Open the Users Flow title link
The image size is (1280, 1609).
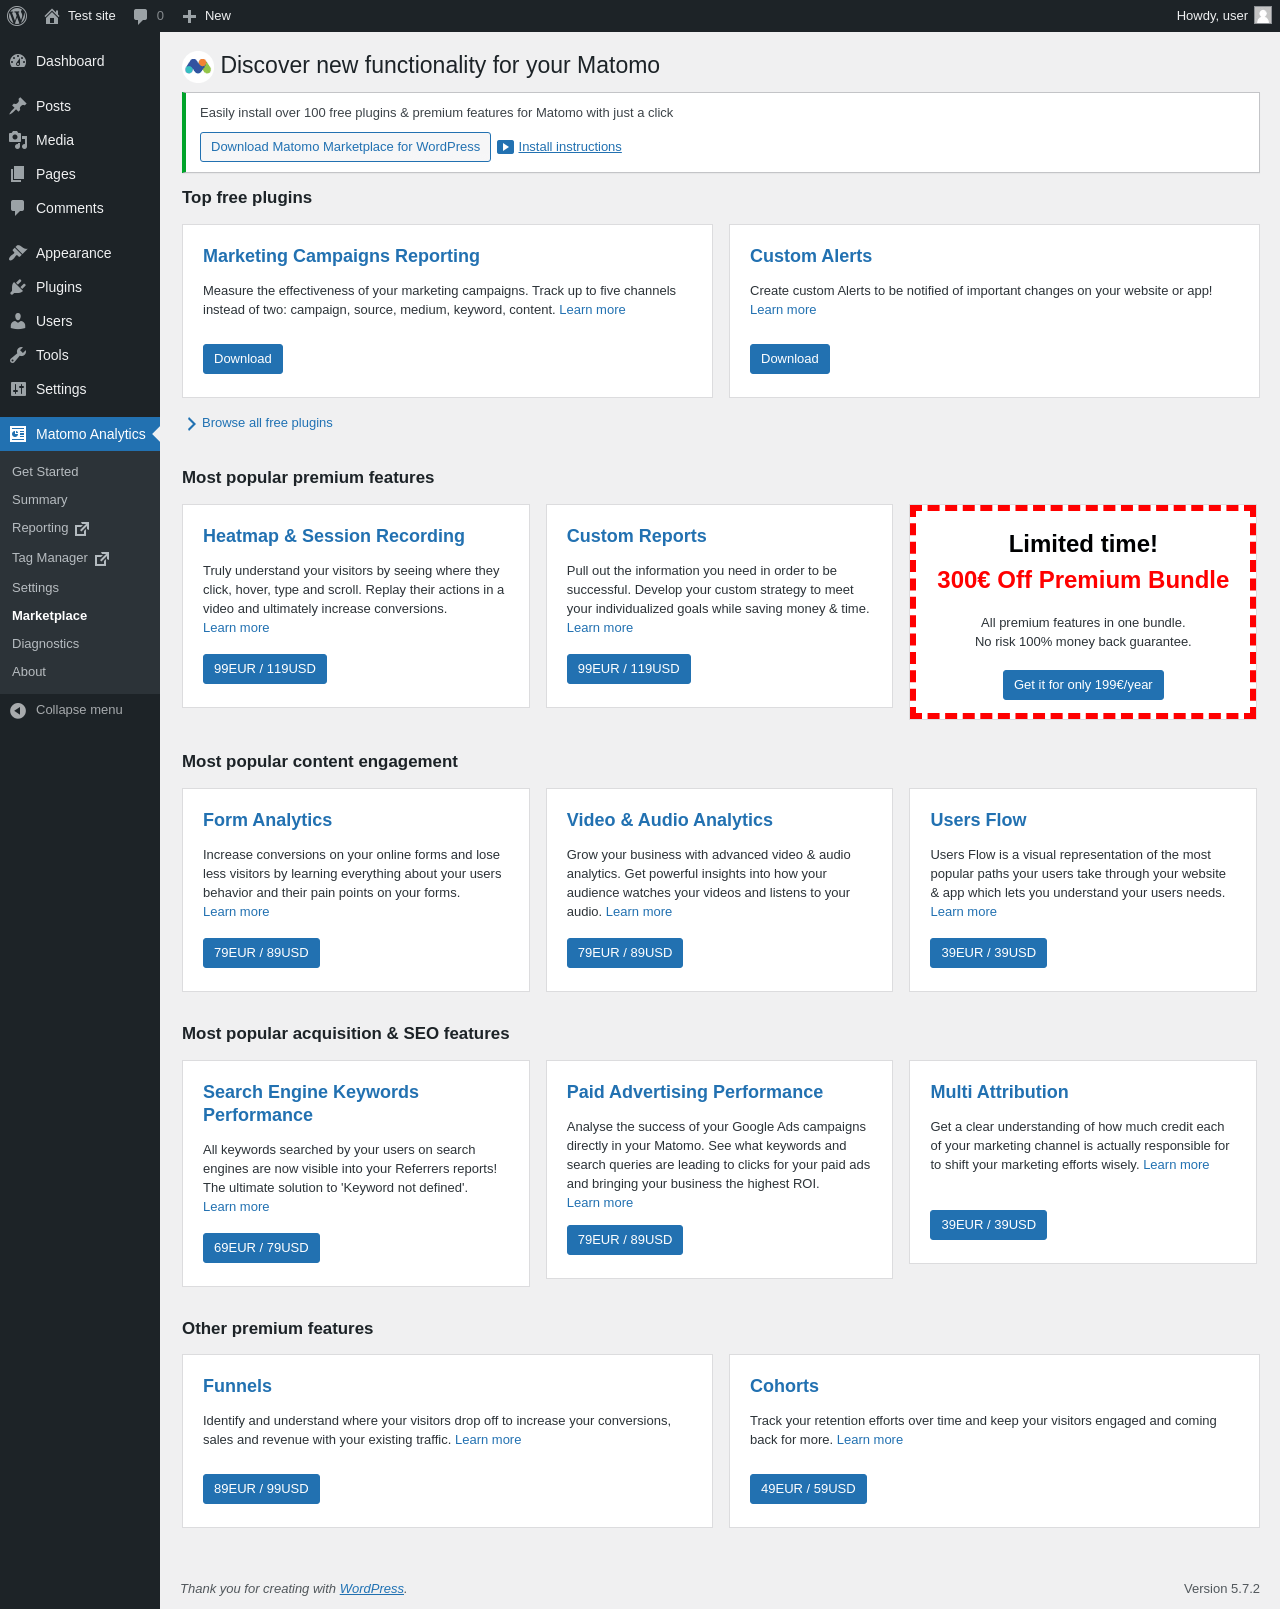tap(978, 820)
